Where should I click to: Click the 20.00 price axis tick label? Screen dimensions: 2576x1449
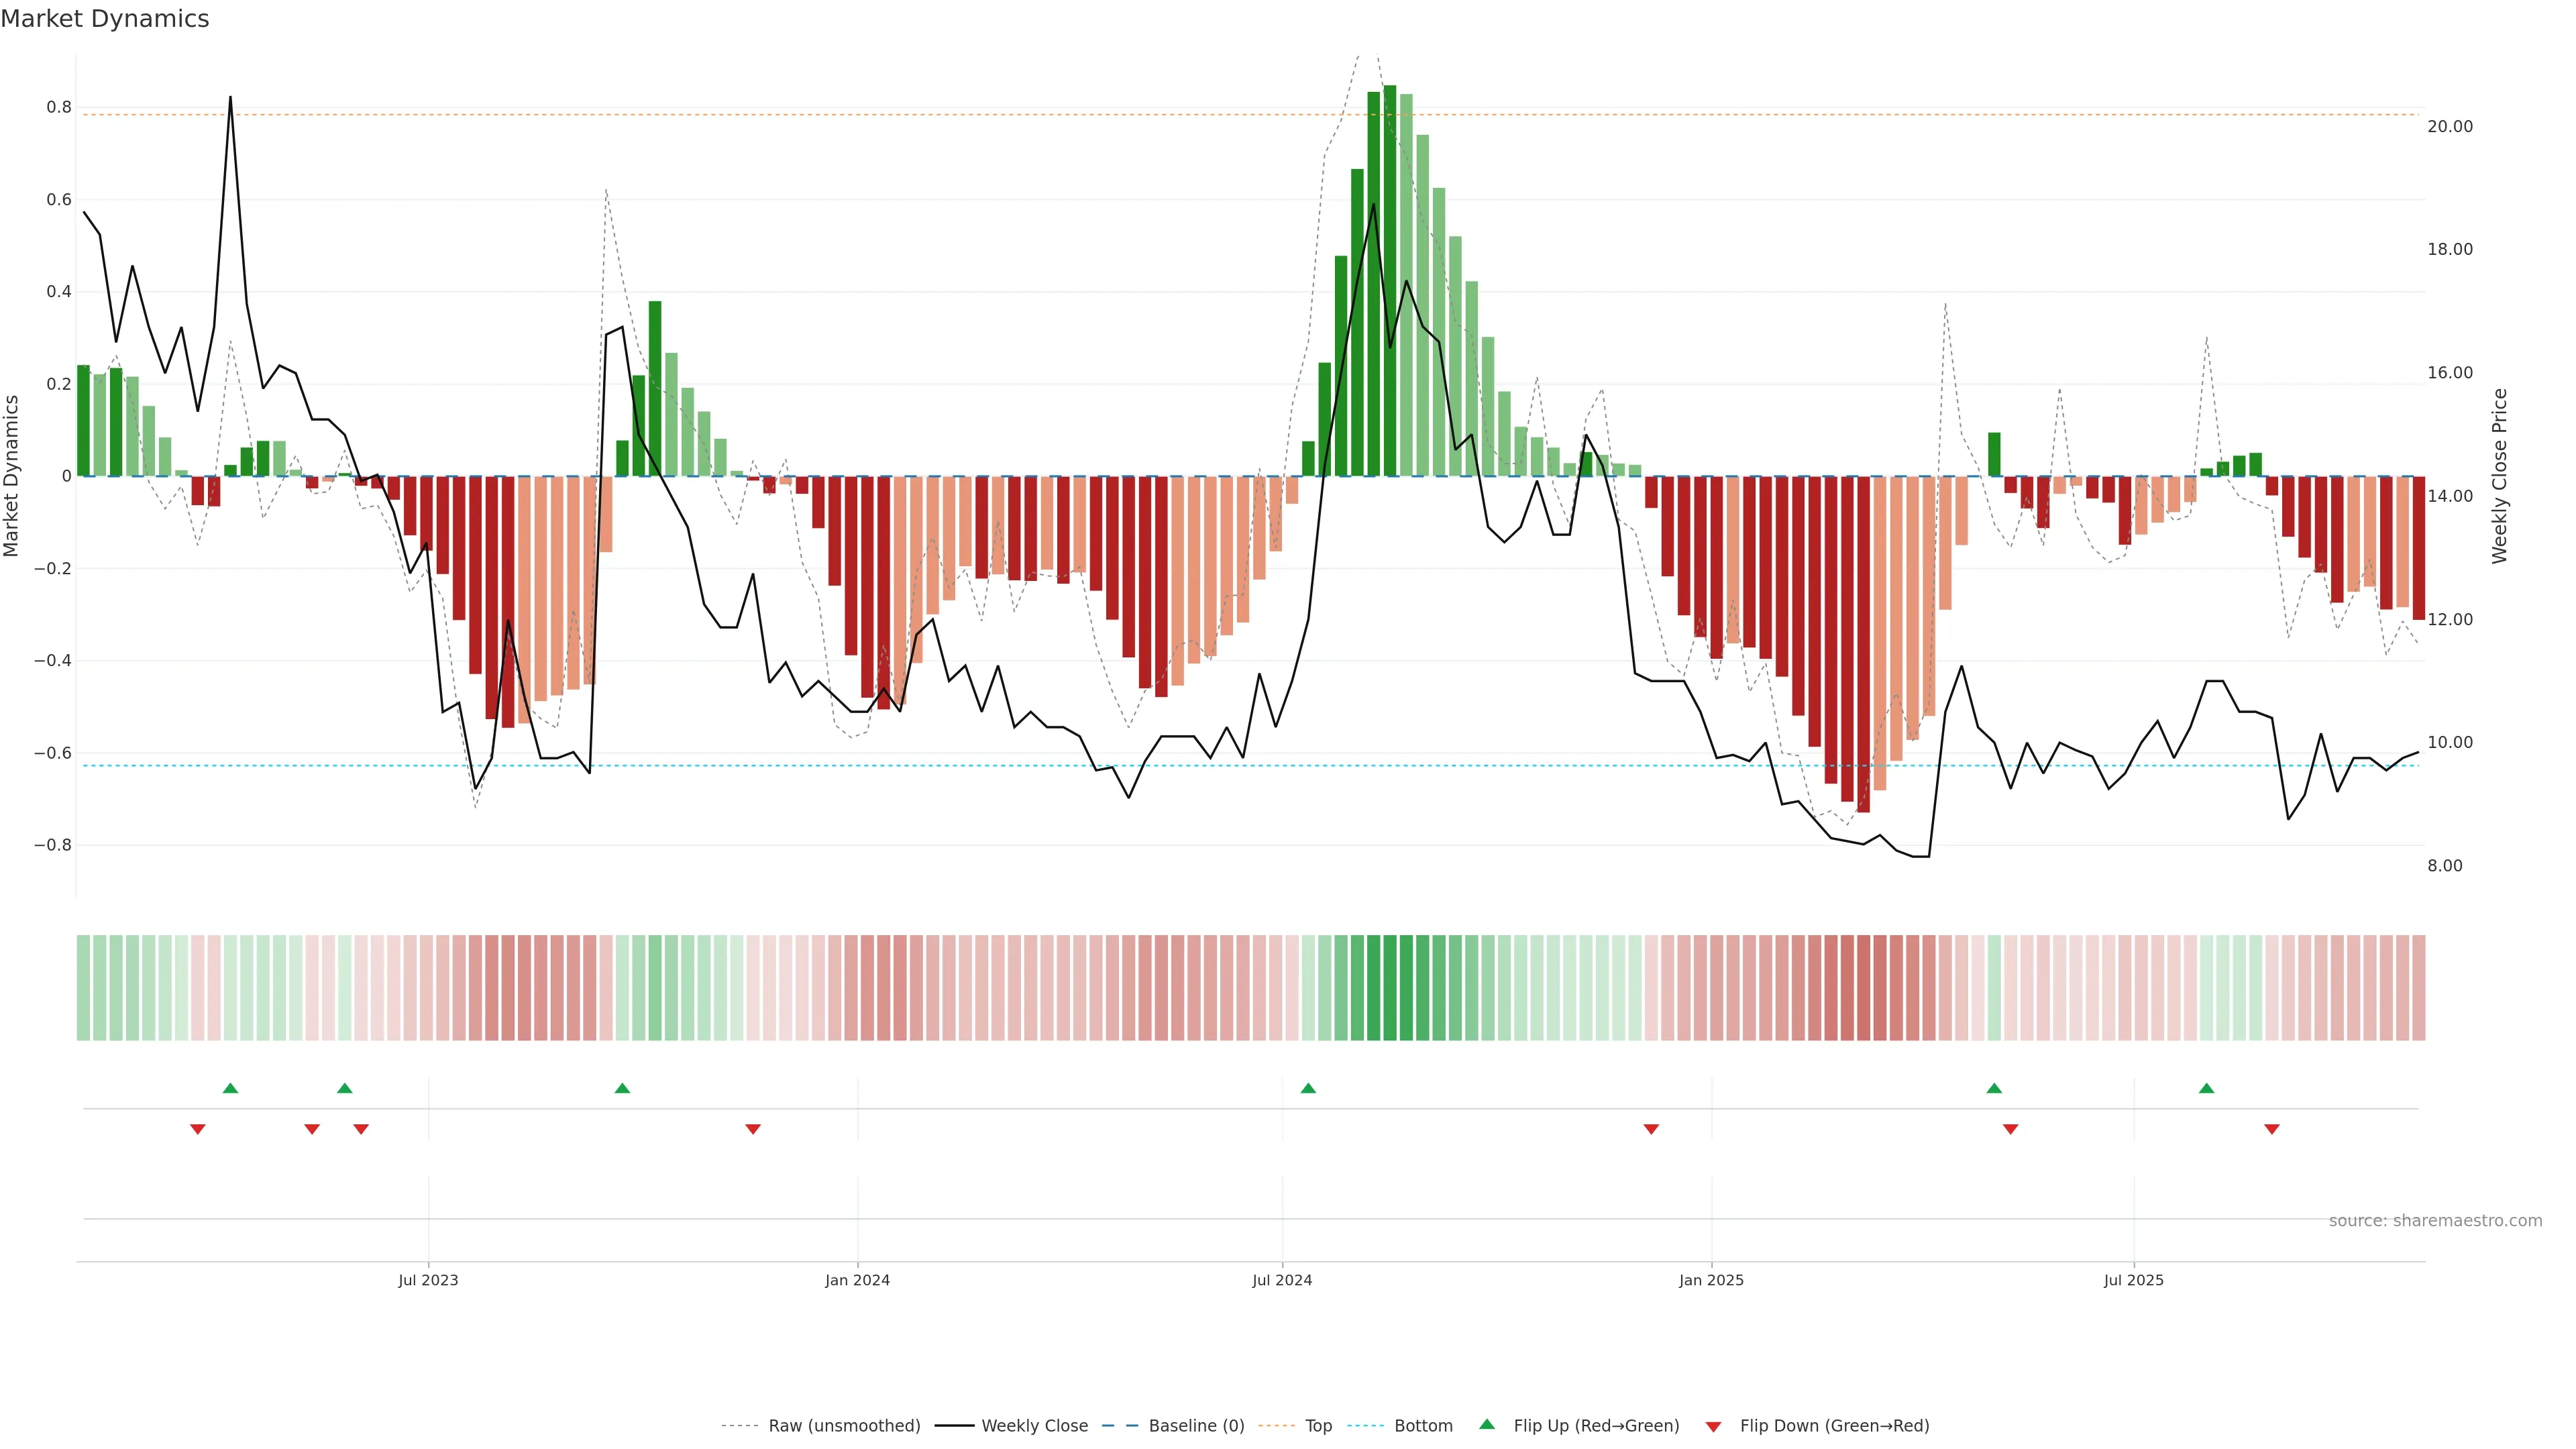click(x=2449, y=127)
